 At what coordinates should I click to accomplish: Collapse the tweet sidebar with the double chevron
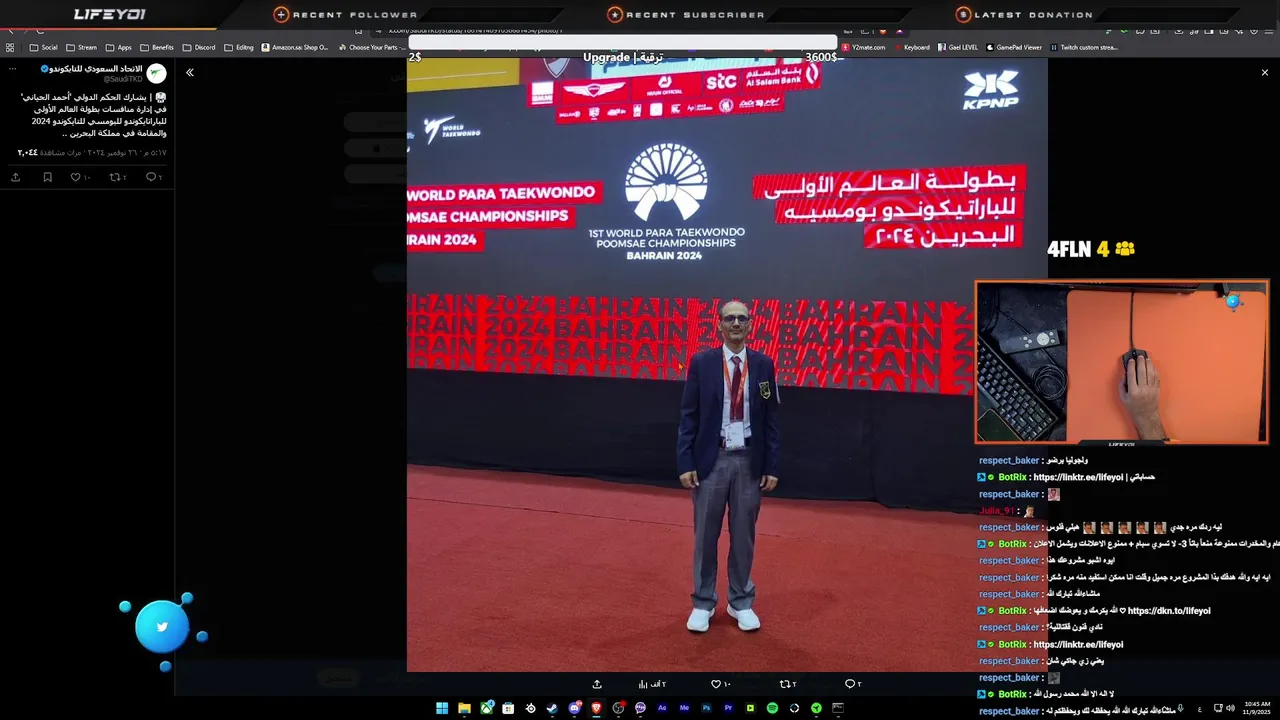pyautogui.click(x=189, y=72)
